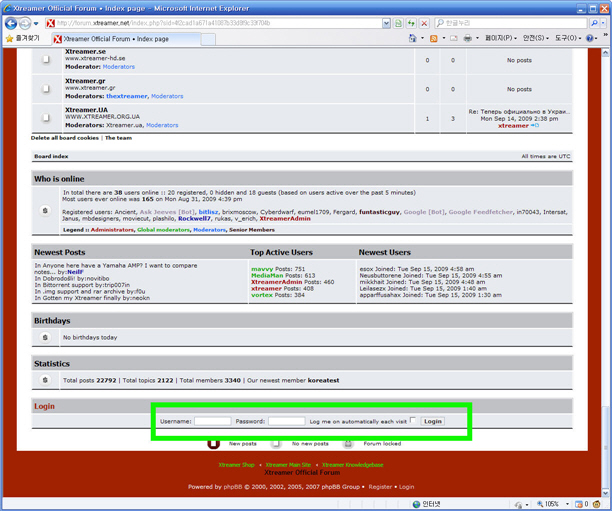Click the Birthdays section icon
This screenshot has width=612, height=511.
coord(45,337)
